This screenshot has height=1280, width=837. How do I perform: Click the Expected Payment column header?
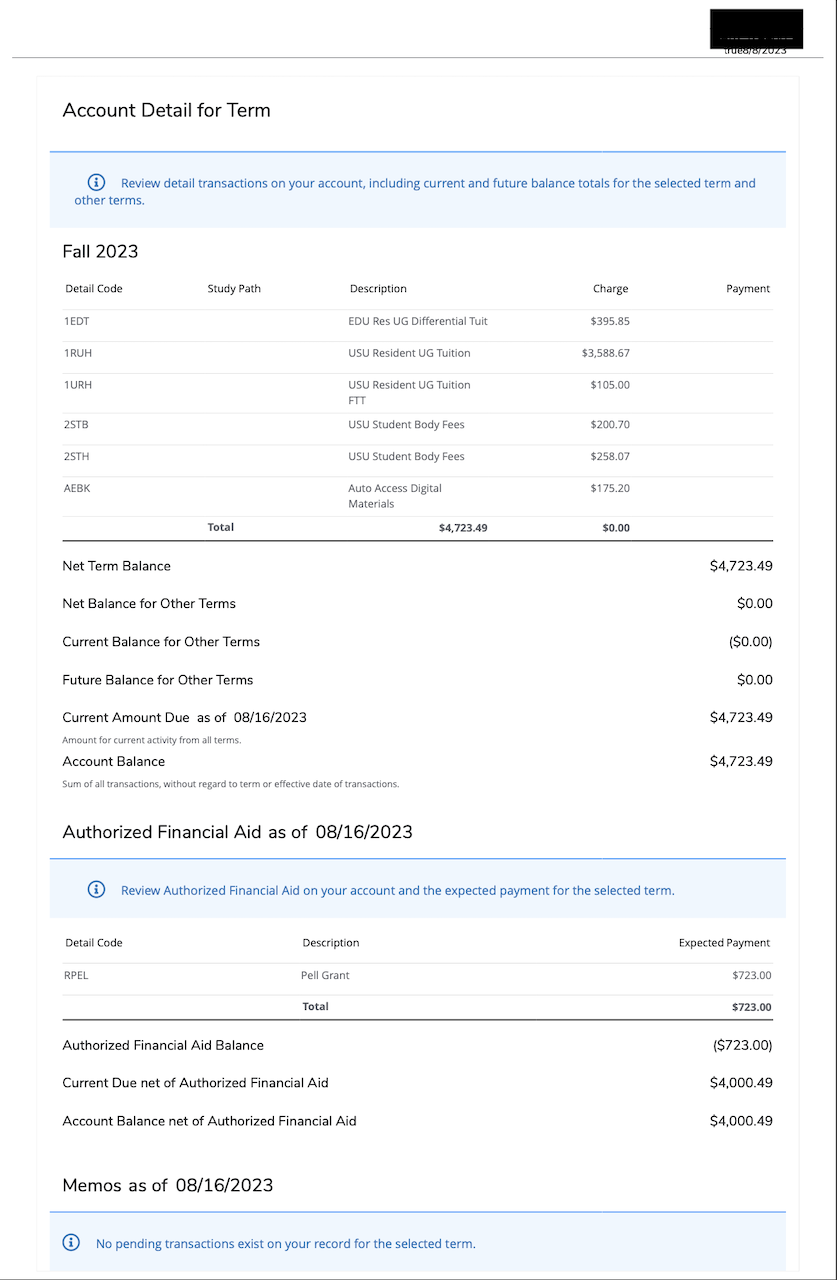[724, 942]
